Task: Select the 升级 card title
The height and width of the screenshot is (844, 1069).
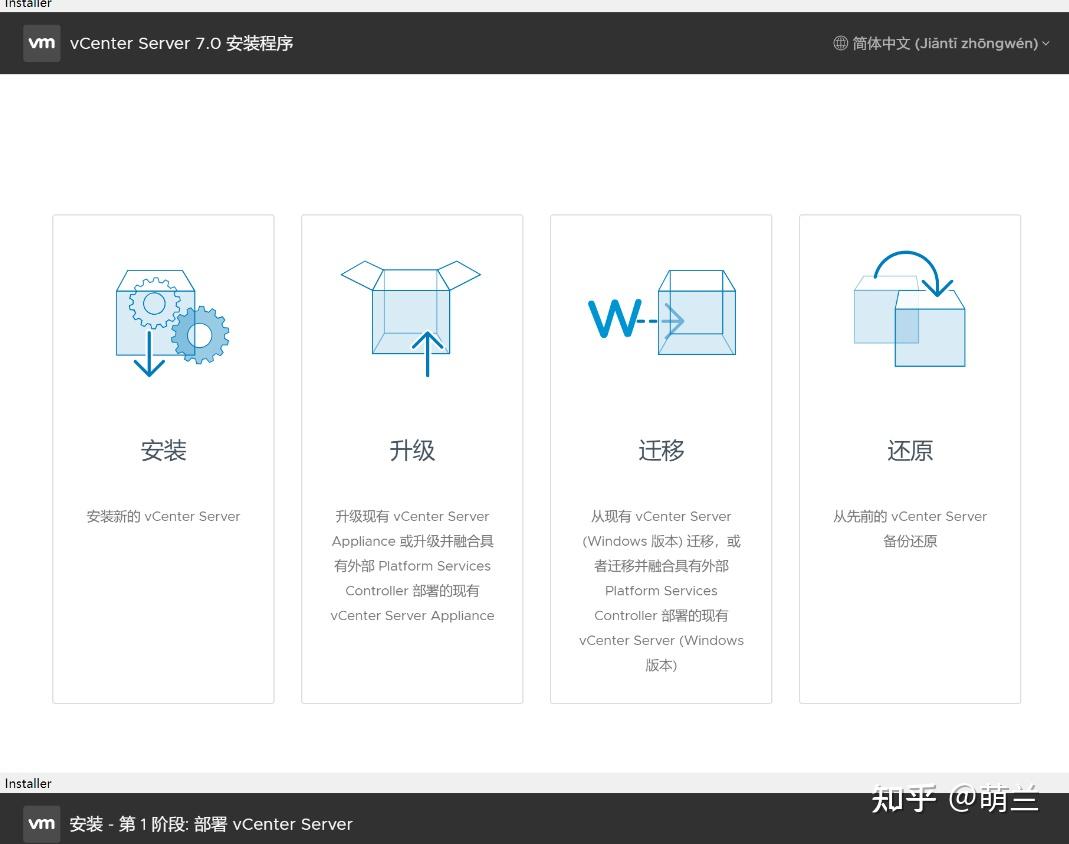Action: [412, 451]
